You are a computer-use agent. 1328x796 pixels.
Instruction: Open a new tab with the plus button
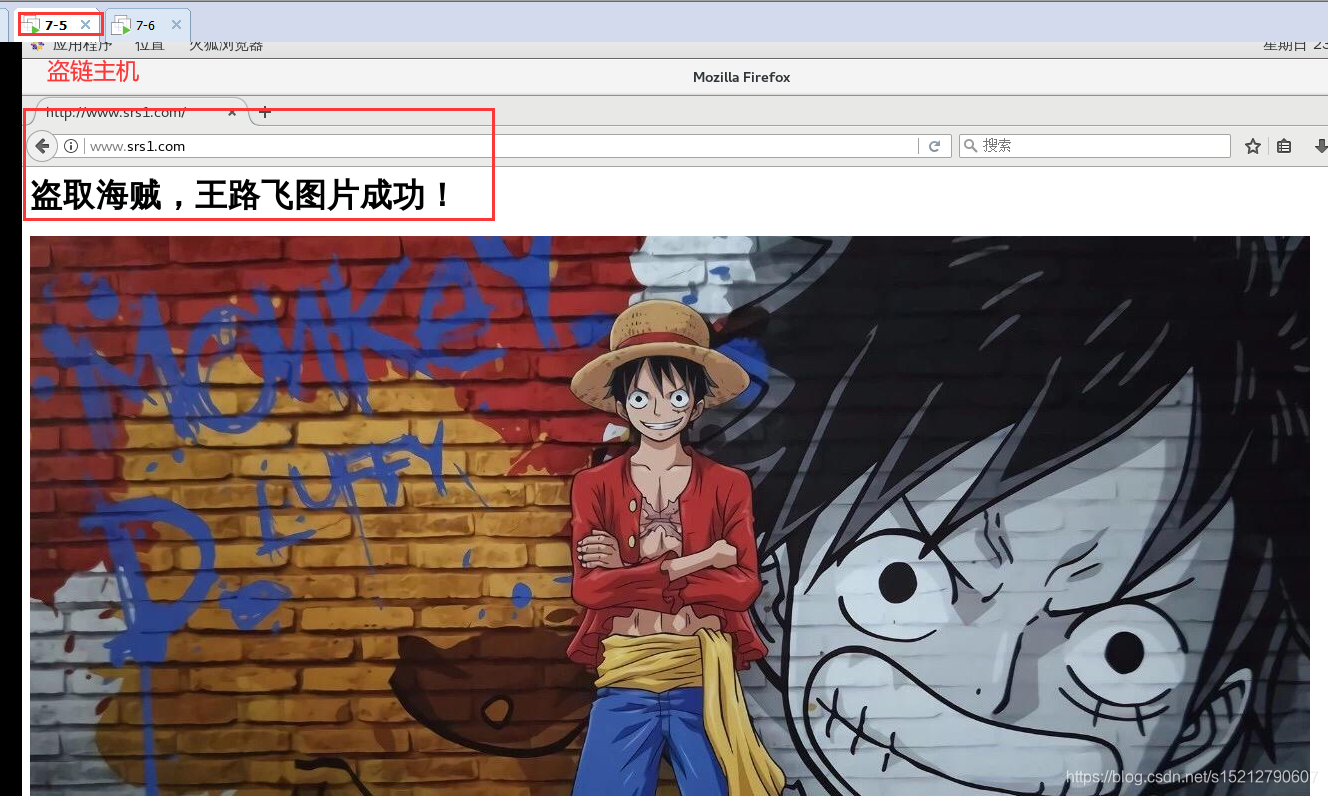click(x=264, y=112)
